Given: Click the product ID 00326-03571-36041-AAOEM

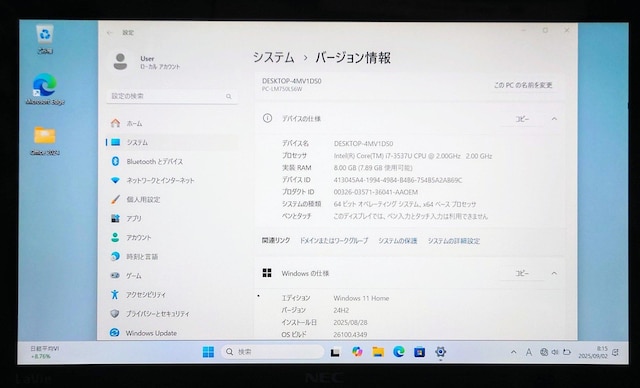Looking at the screenshot, I should [x=376, y=192].
